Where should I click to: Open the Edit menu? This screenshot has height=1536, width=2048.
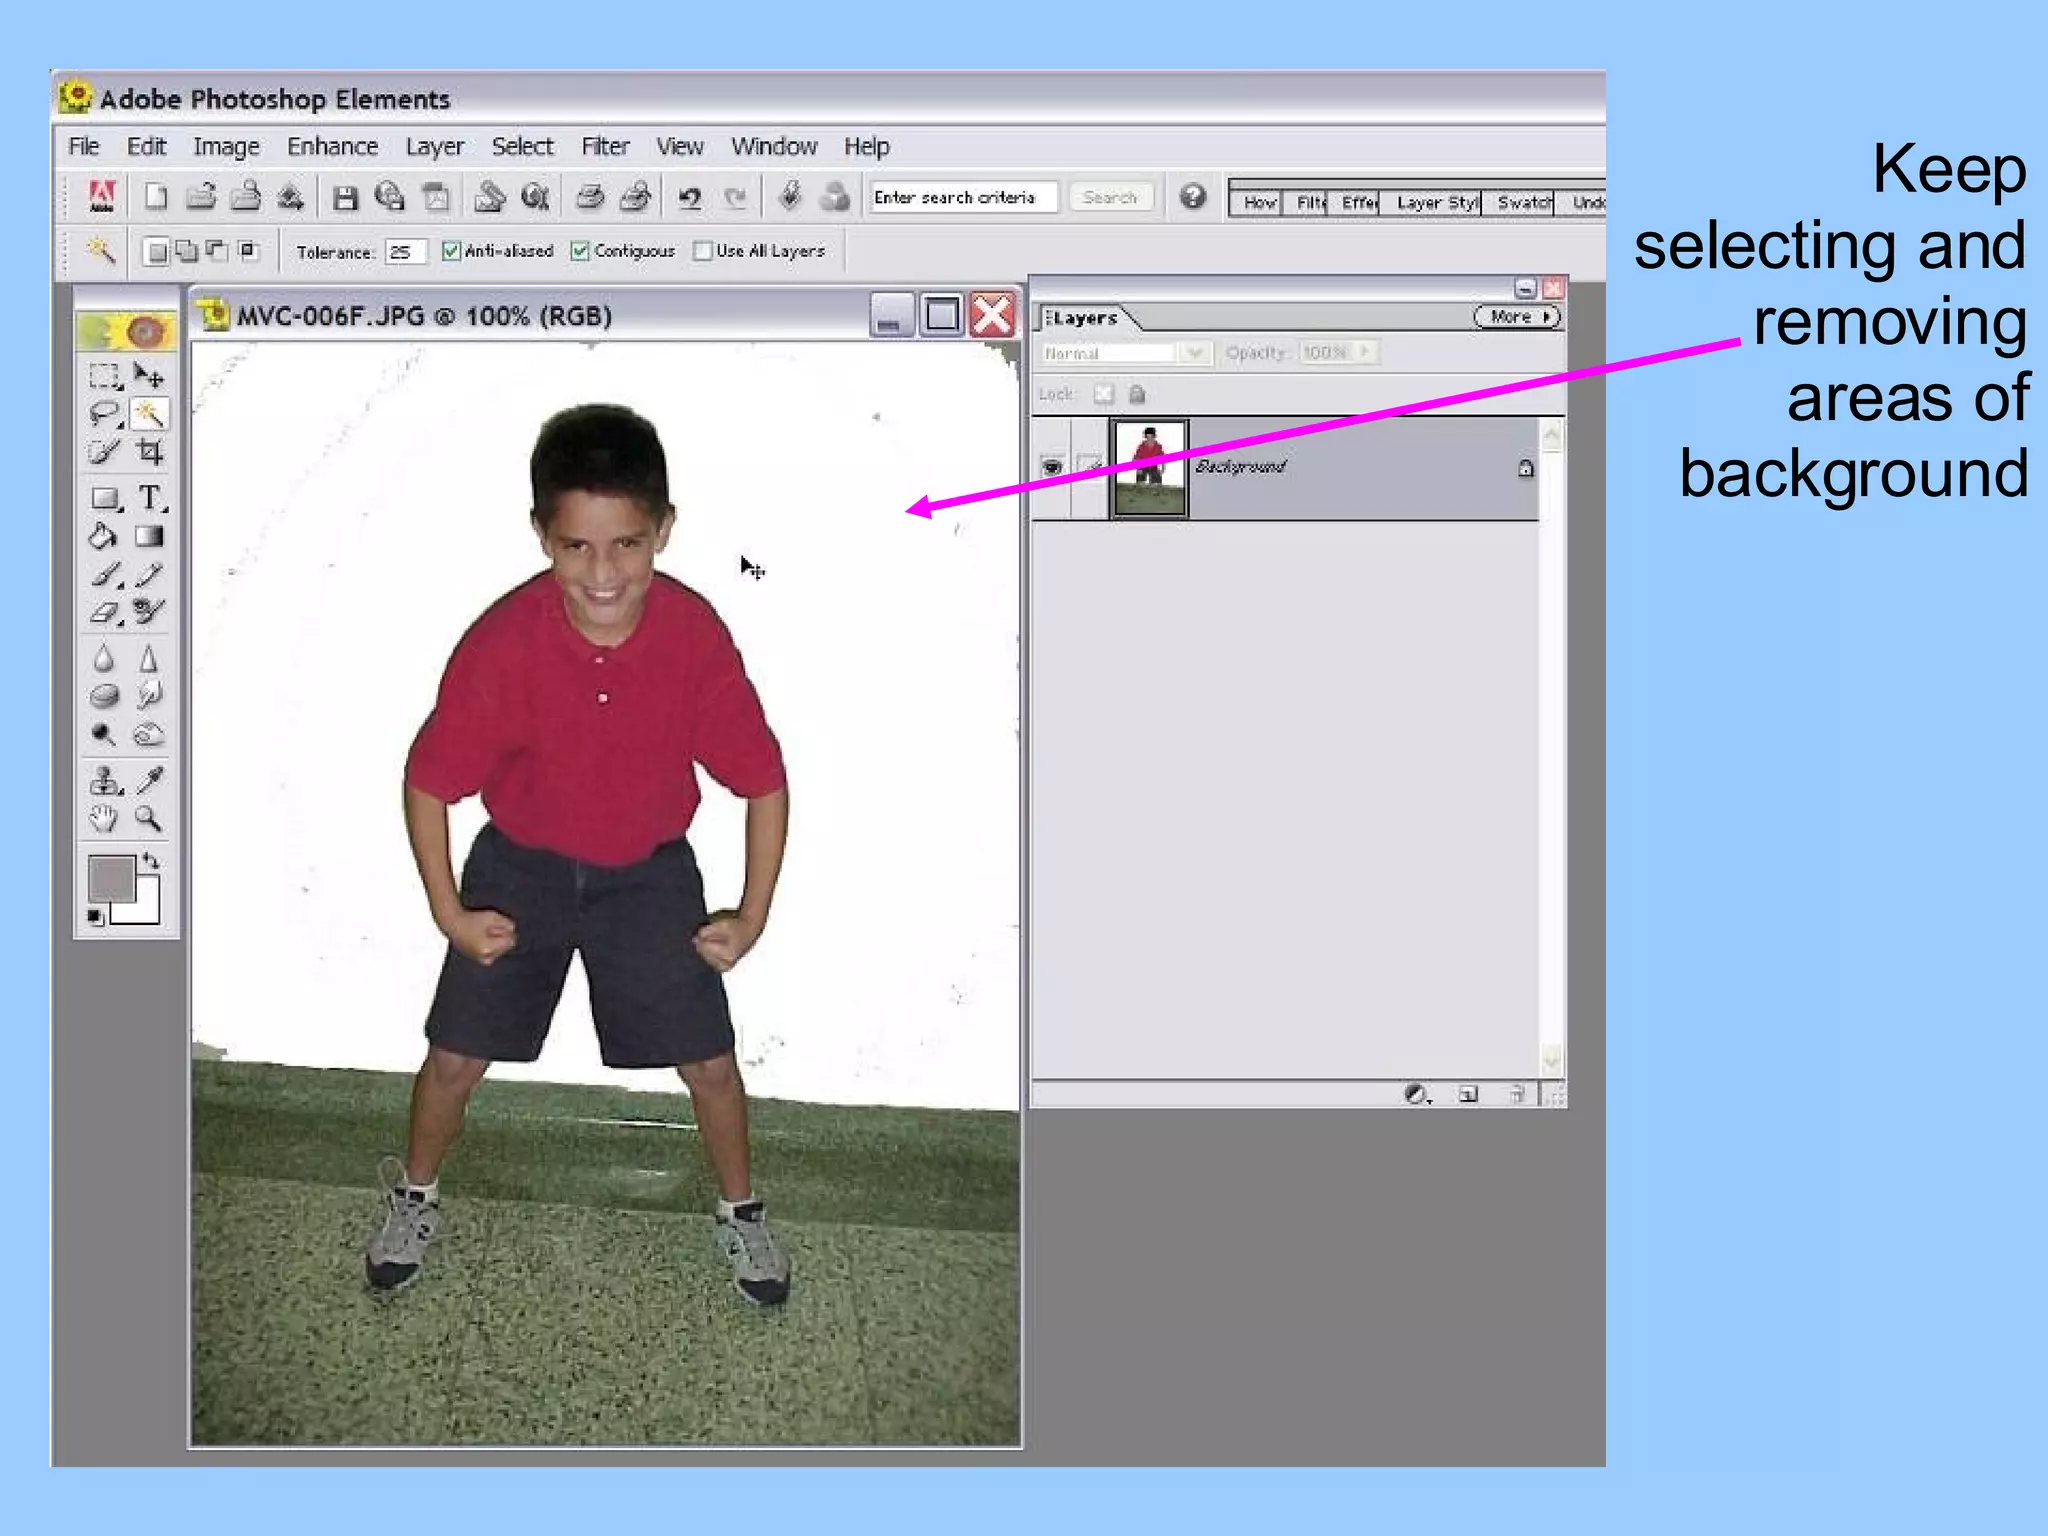147,147
